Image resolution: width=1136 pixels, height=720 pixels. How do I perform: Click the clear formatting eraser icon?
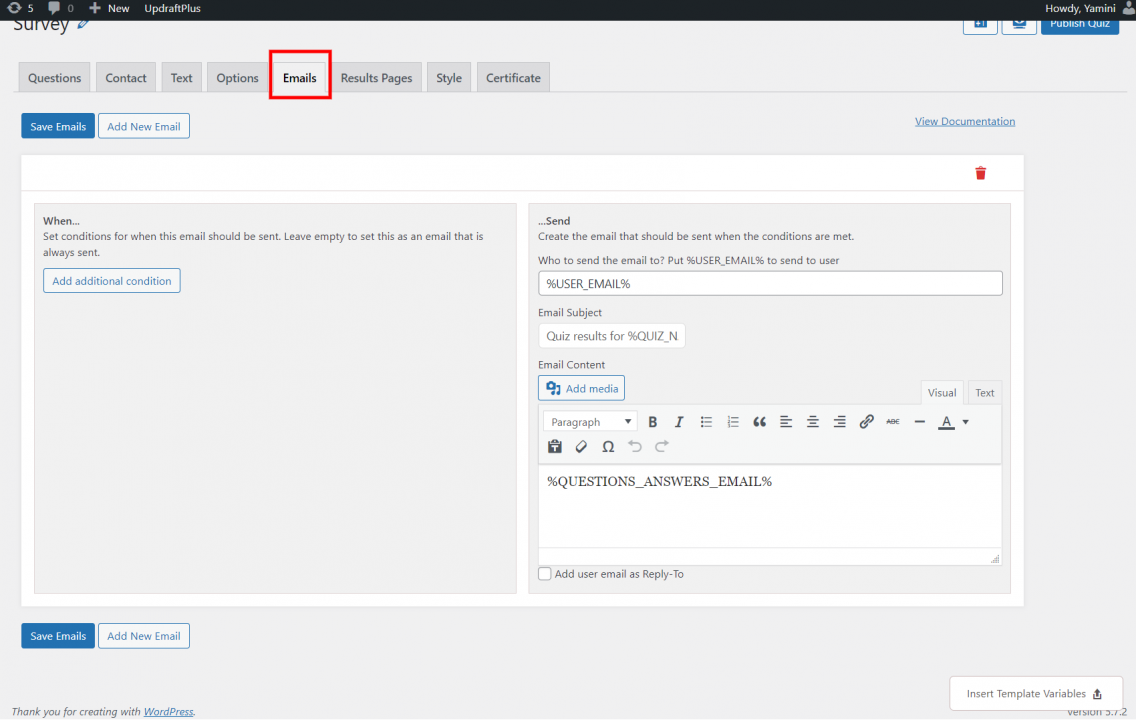[x=581, y=447]
